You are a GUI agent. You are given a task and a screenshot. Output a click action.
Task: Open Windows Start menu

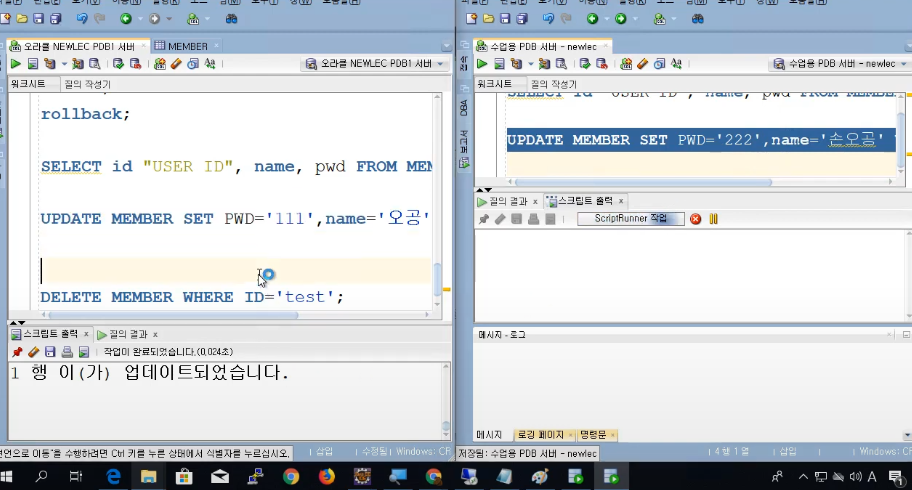(x=6, y=477)
